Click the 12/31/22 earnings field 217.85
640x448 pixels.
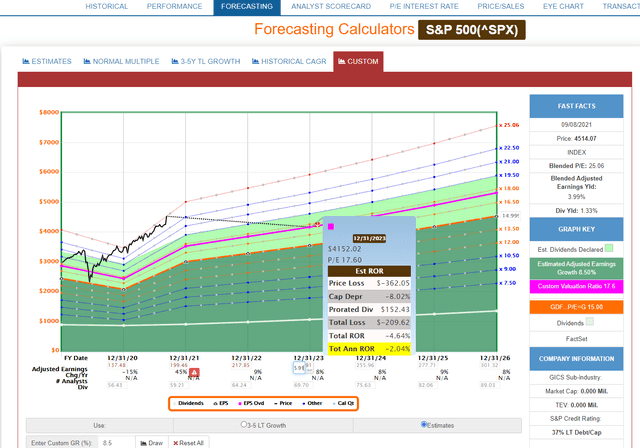tap(241, 365)
